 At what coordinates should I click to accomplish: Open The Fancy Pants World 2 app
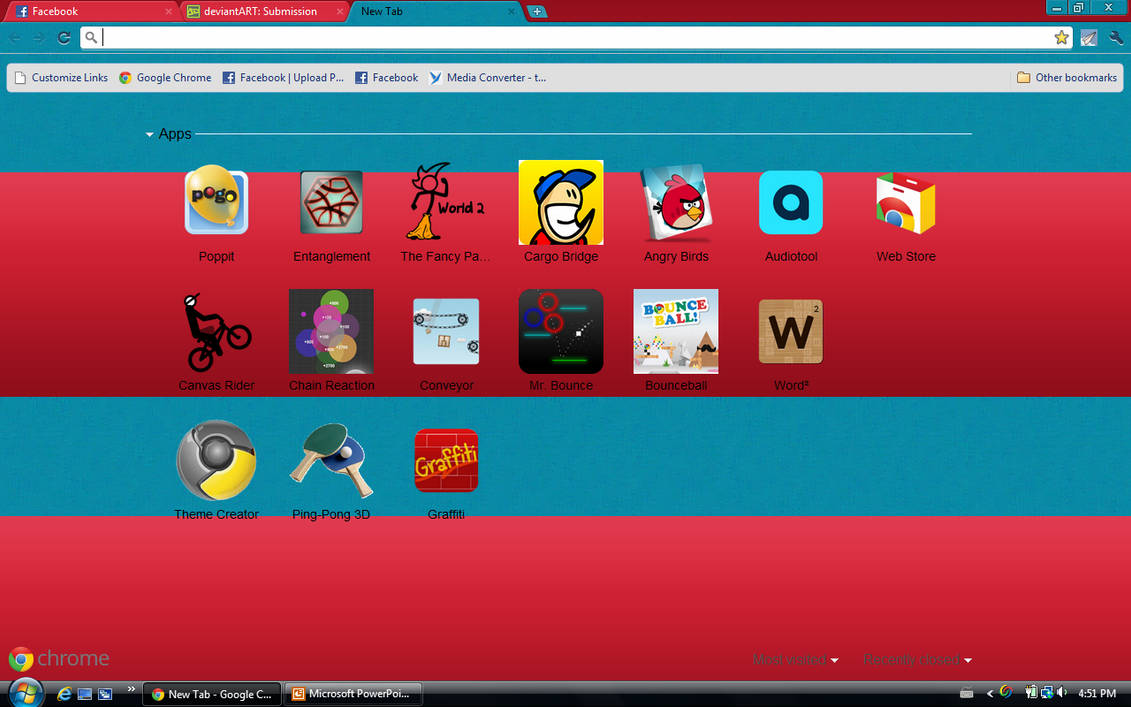click(446, 201)
